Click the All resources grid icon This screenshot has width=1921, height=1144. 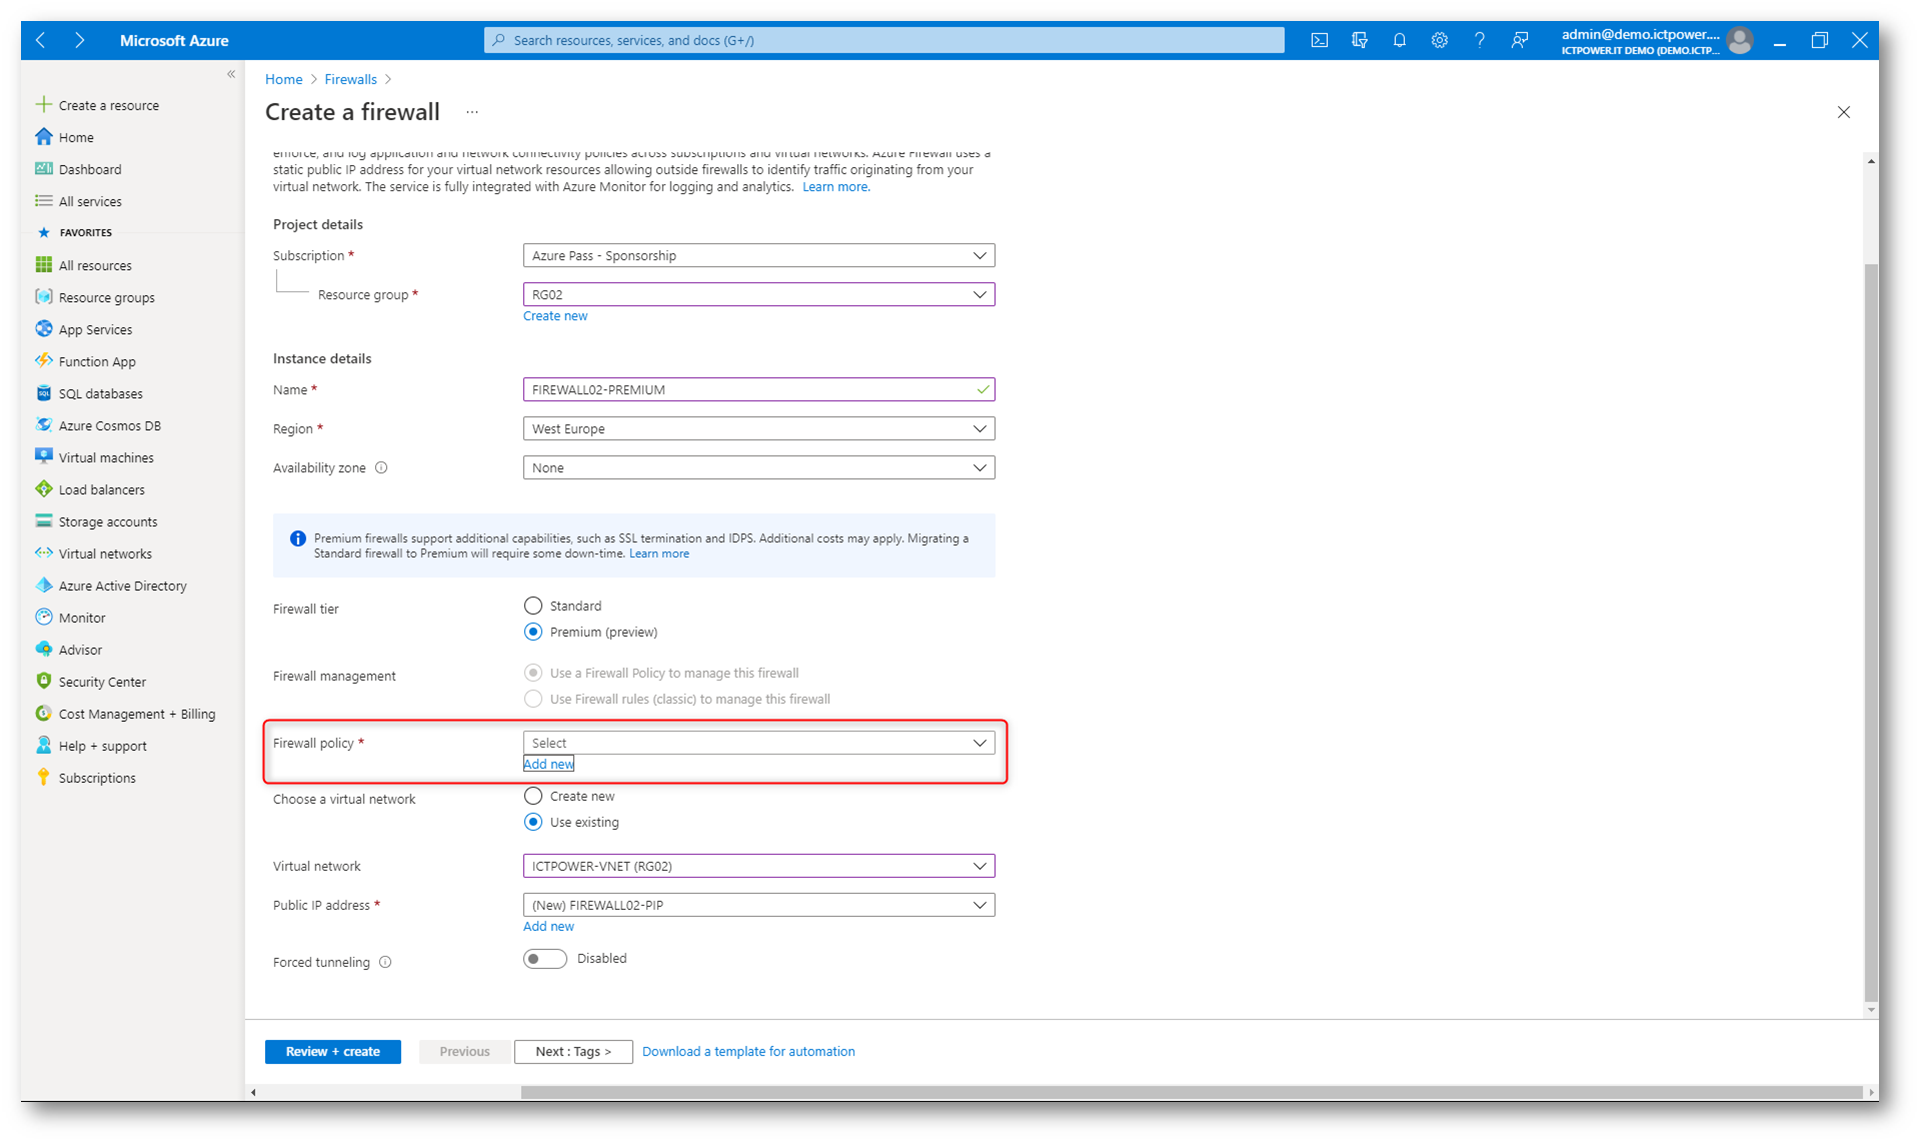pos(43,265)
